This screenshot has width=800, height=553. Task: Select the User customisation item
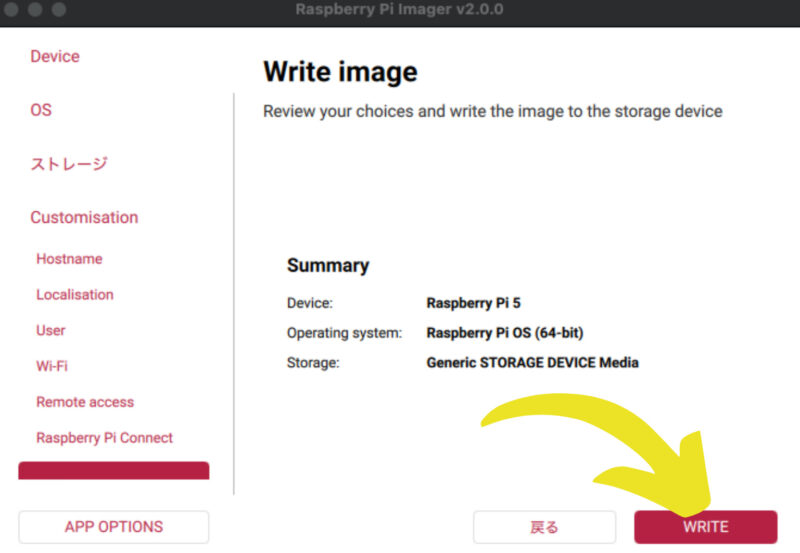coord(51,330)
